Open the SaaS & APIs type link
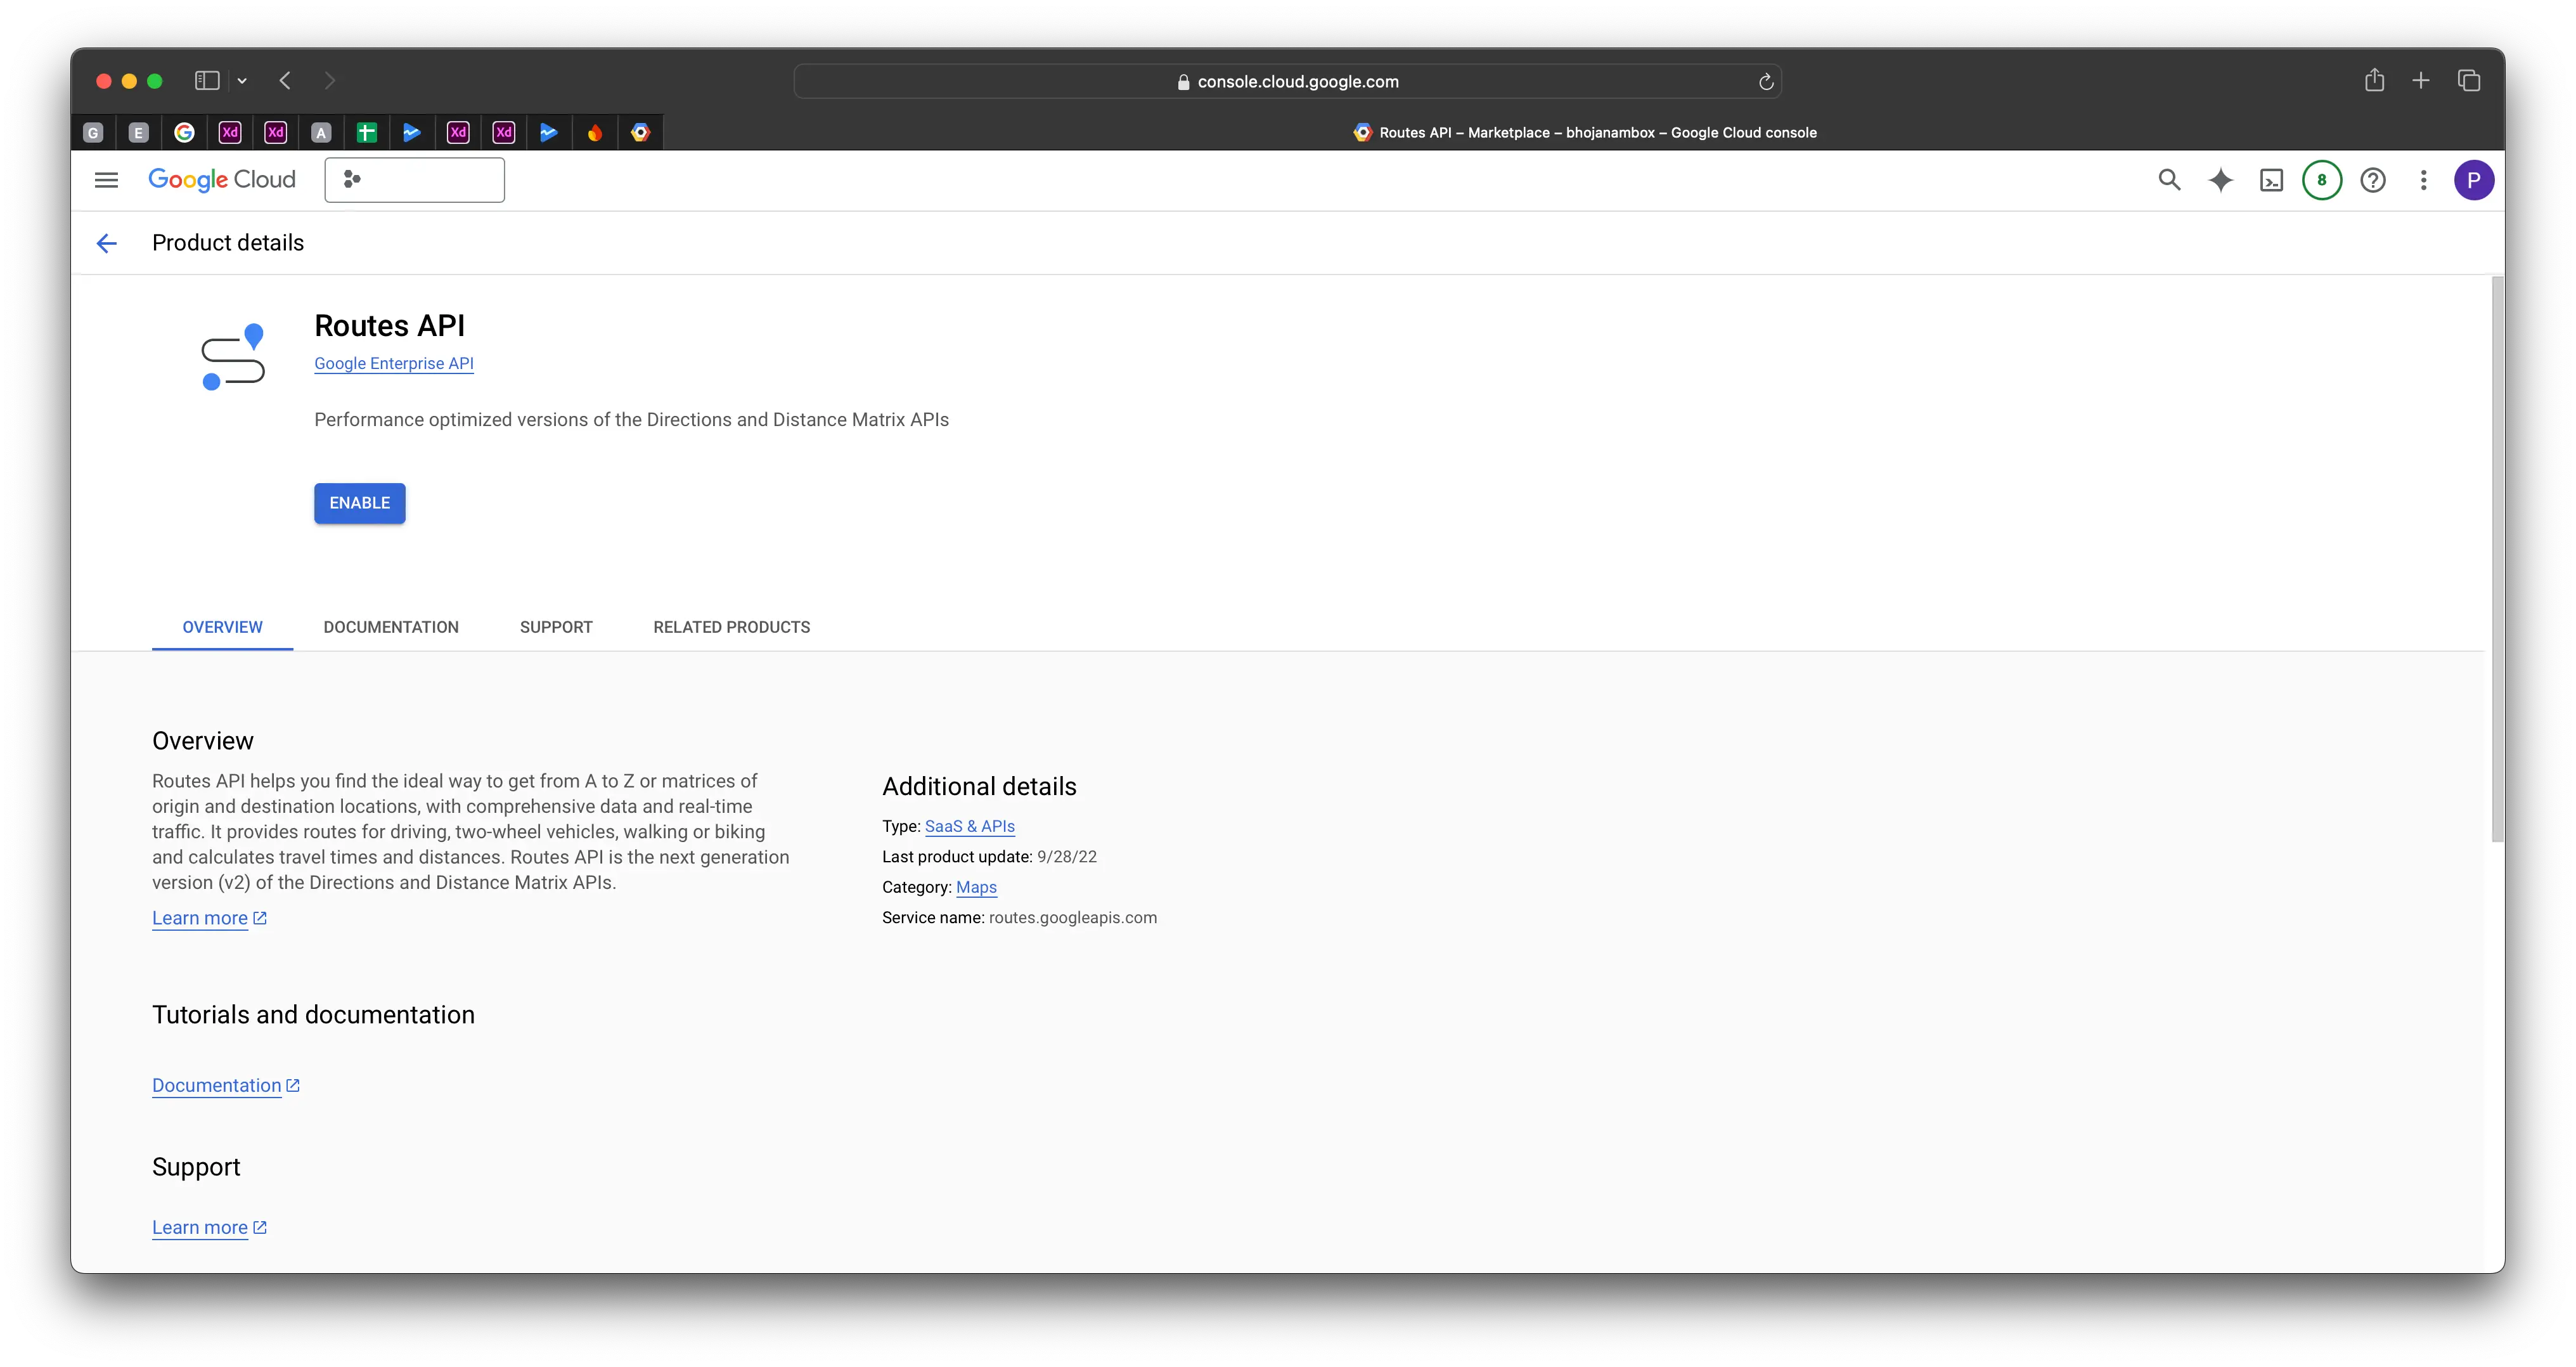2576x1367 pixels. (970, 826)
